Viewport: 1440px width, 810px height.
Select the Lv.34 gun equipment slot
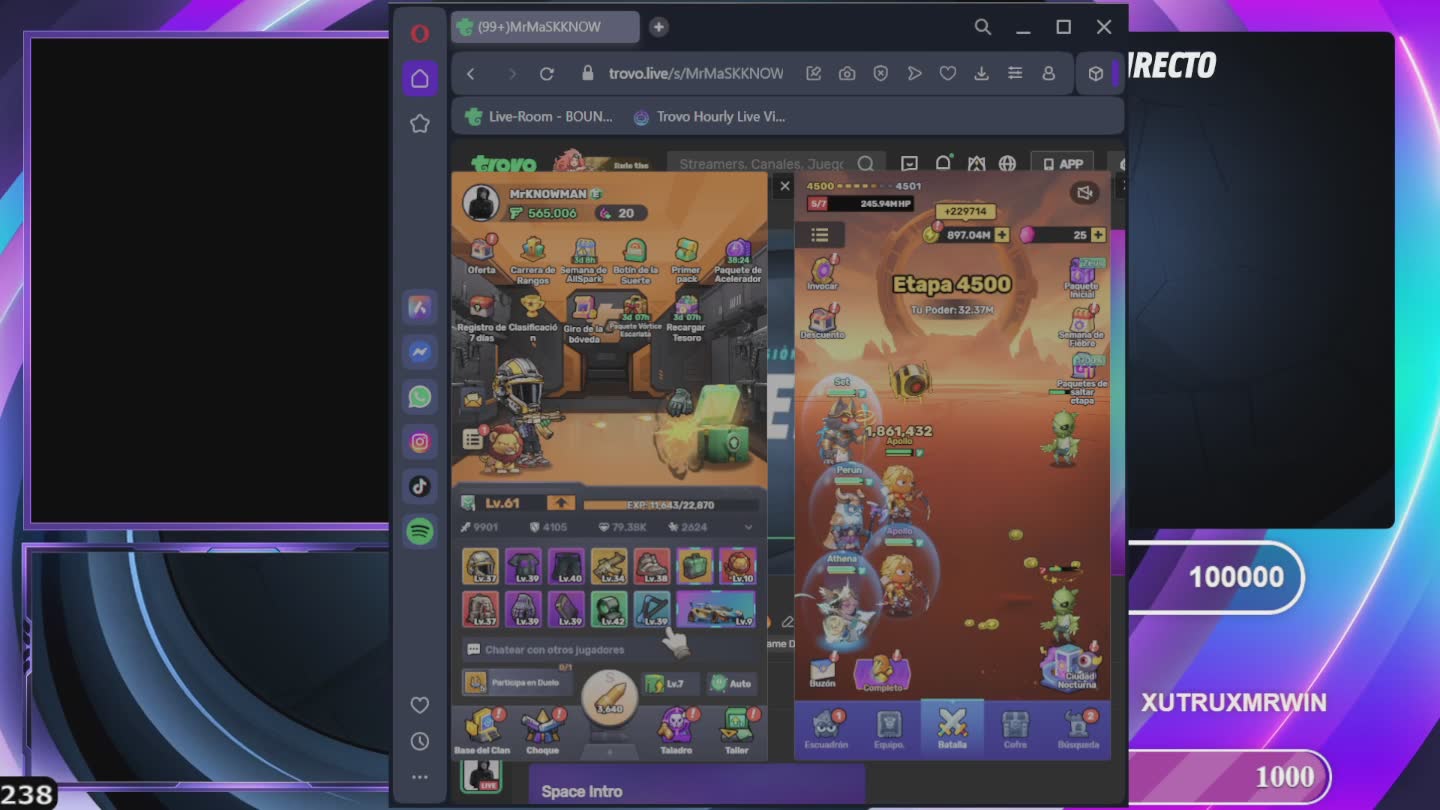[609, 566]
